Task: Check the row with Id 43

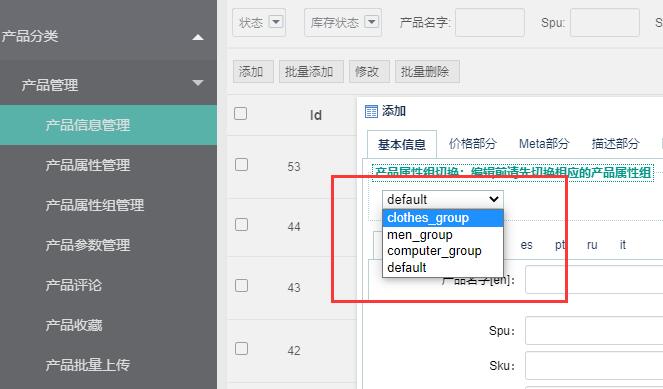Action: click(x=241, y=285)
